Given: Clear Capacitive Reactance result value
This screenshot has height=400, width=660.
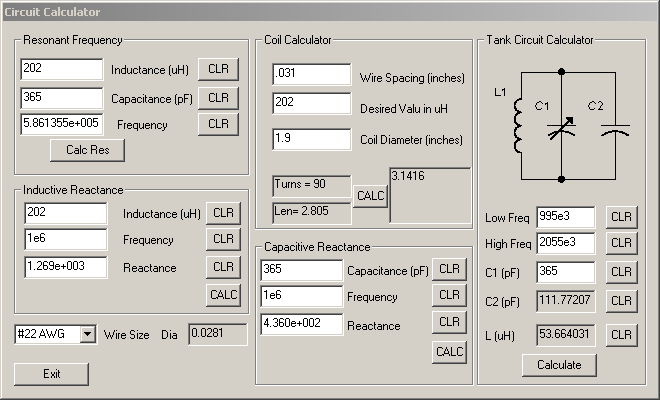Looking at the screenshot, I should tap(449, 323).
